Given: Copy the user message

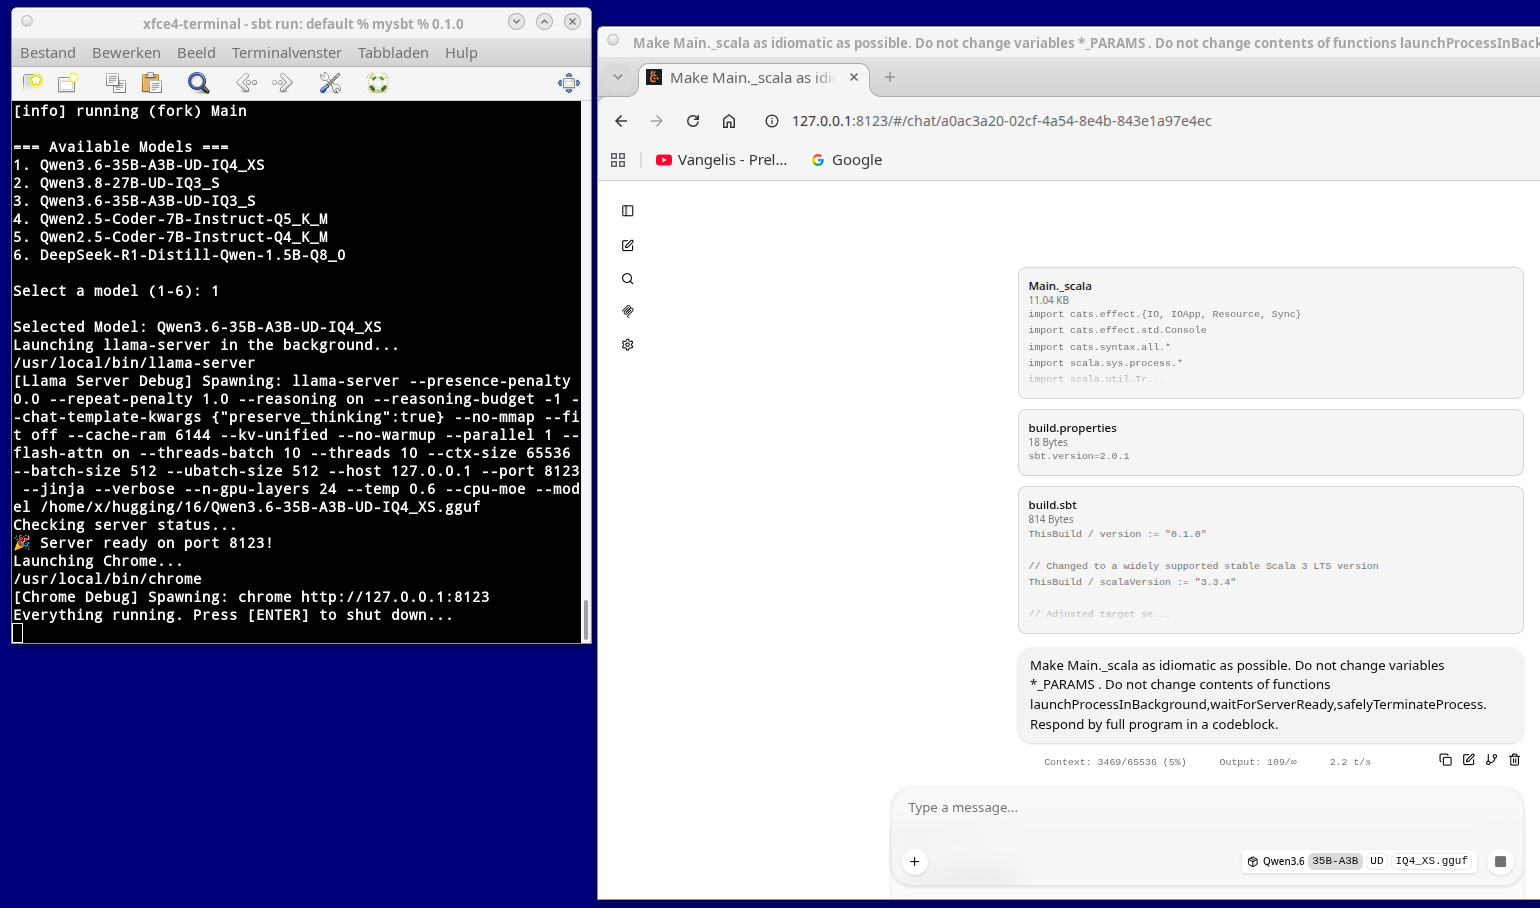Looking at the screenshot, I should pos(1445,760).
